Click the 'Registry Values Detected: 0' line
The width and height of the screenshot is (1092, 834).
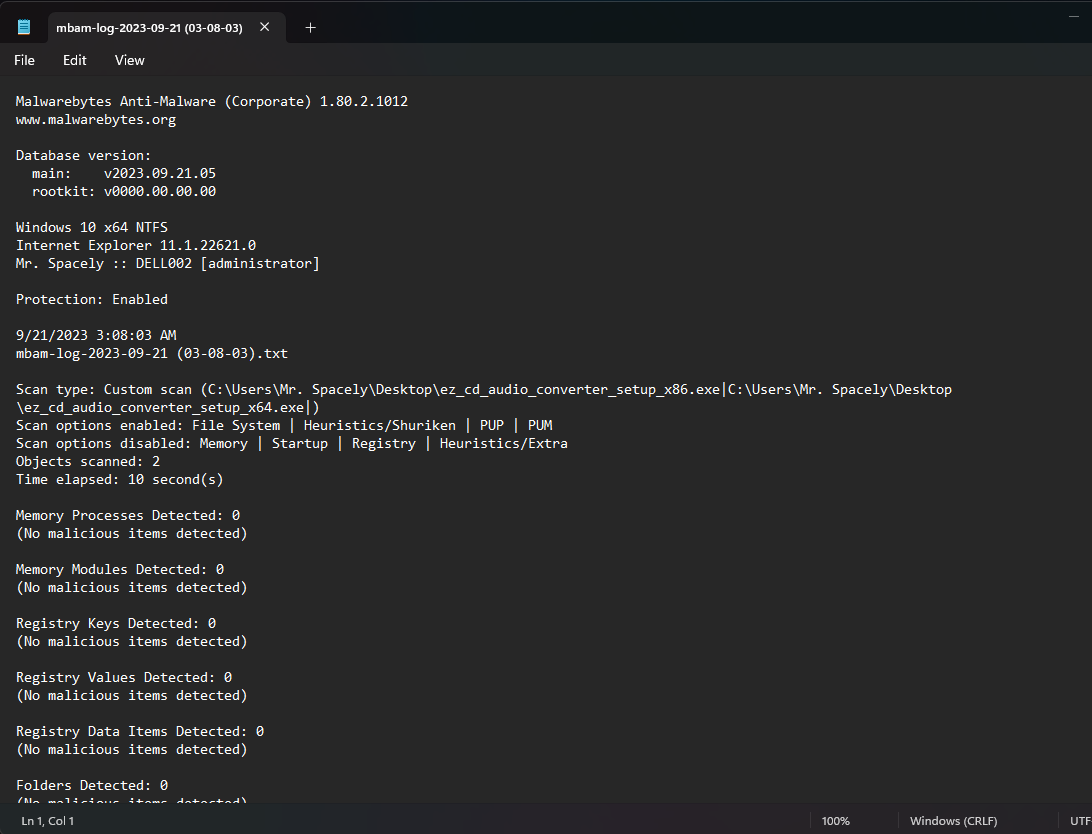[124, 678]
